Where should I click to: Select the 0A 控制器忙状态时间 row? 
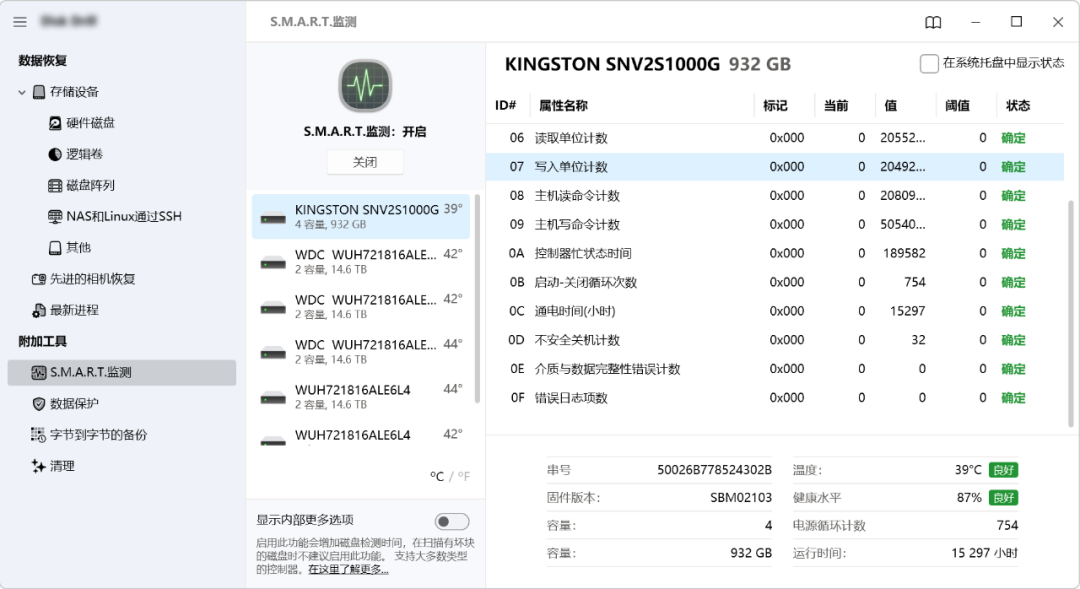tap(775, 254)
